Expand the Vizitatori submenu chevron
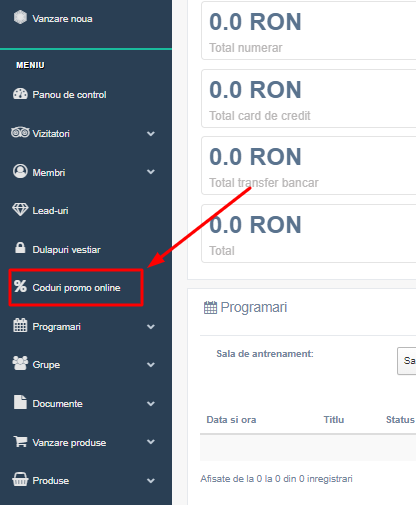 151,134
